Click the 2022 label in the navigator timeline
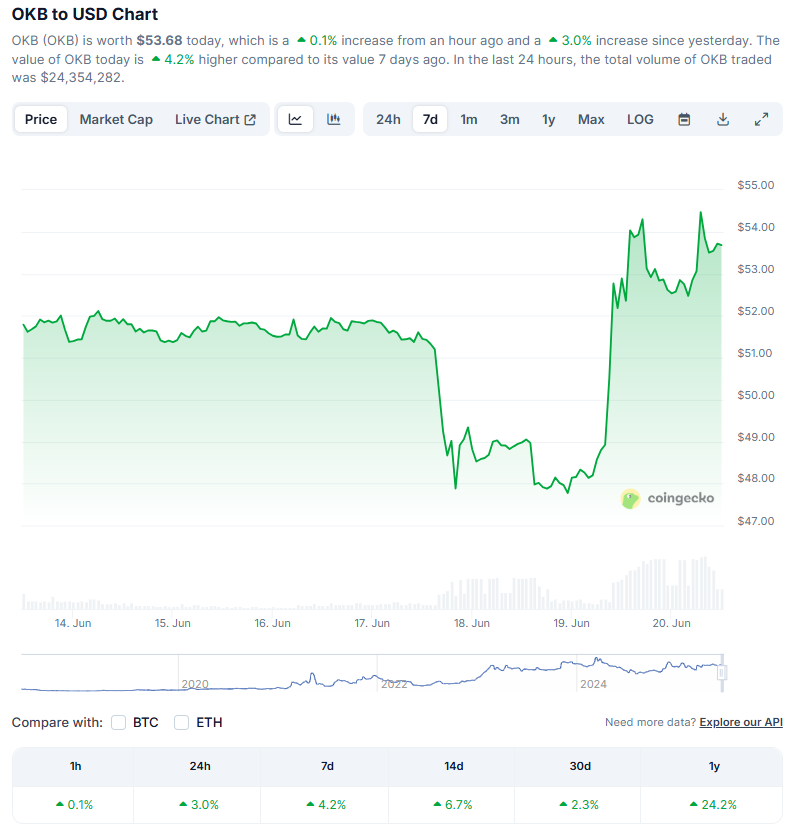 pyautogui.click(x=394, y=684)
